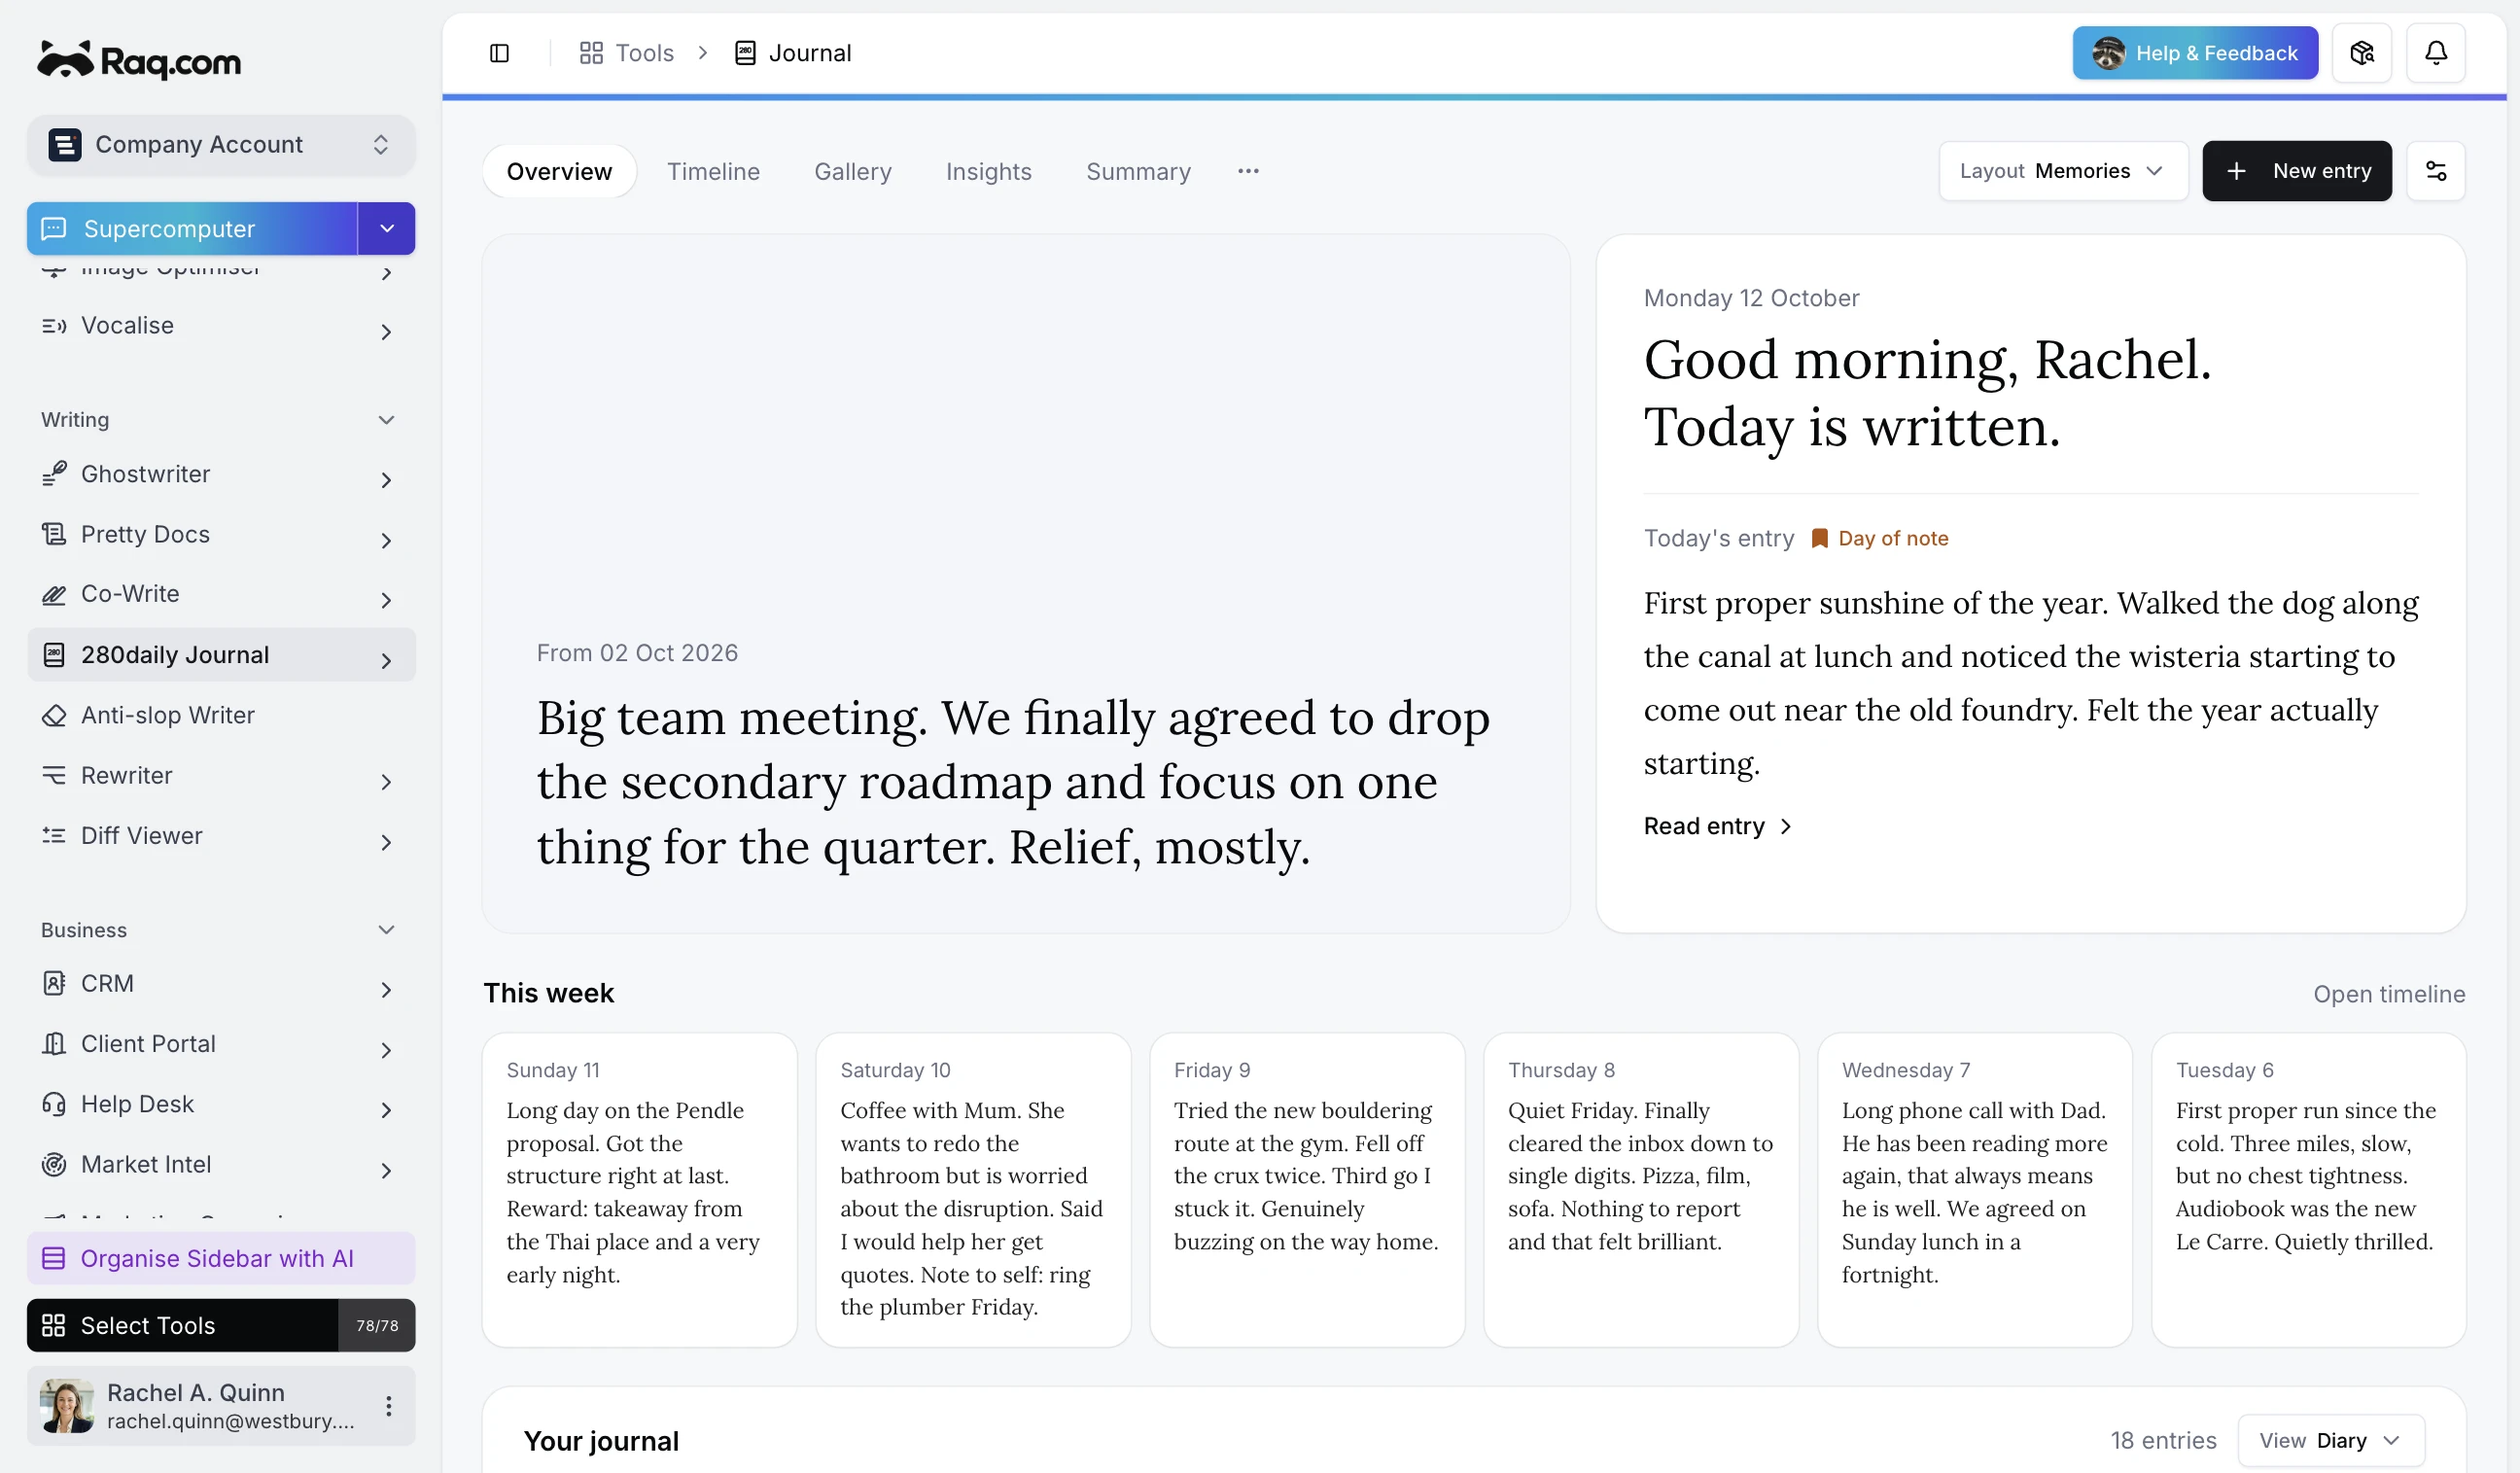
Task: Click Read entry link
Action: [x=1716, y=826]
